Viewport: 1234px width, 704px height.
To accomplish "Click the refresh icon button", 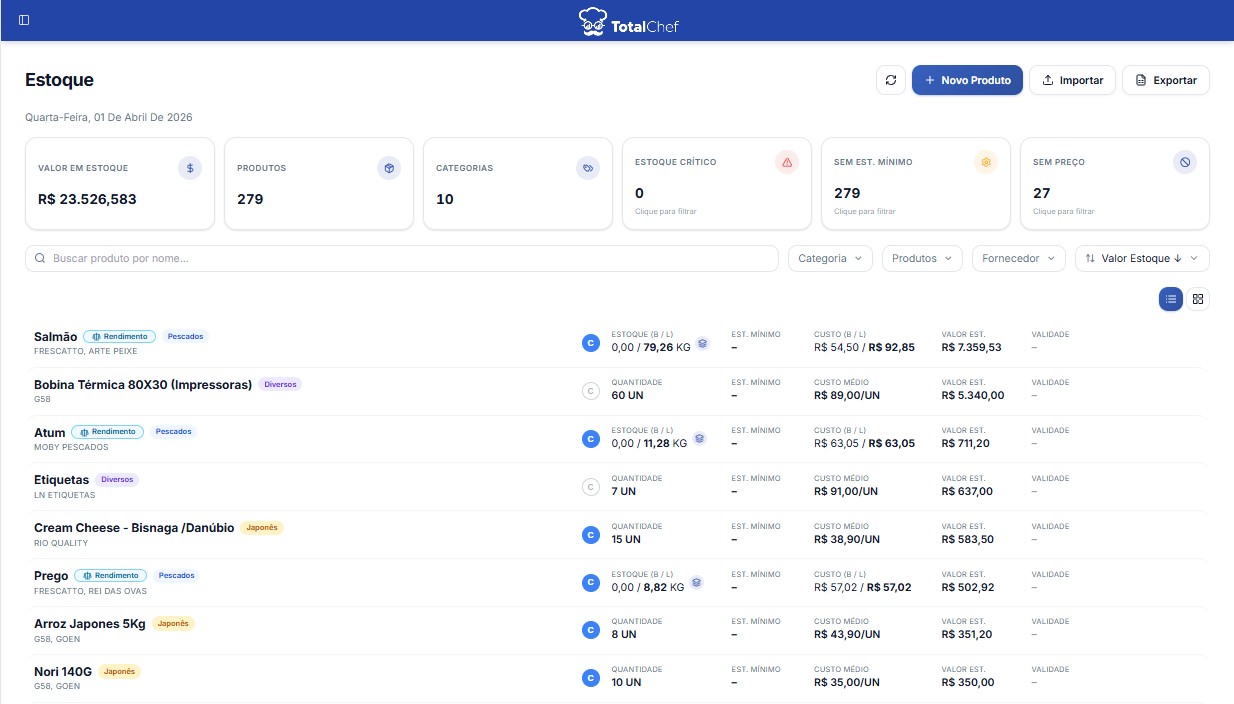I will (890, 80).
